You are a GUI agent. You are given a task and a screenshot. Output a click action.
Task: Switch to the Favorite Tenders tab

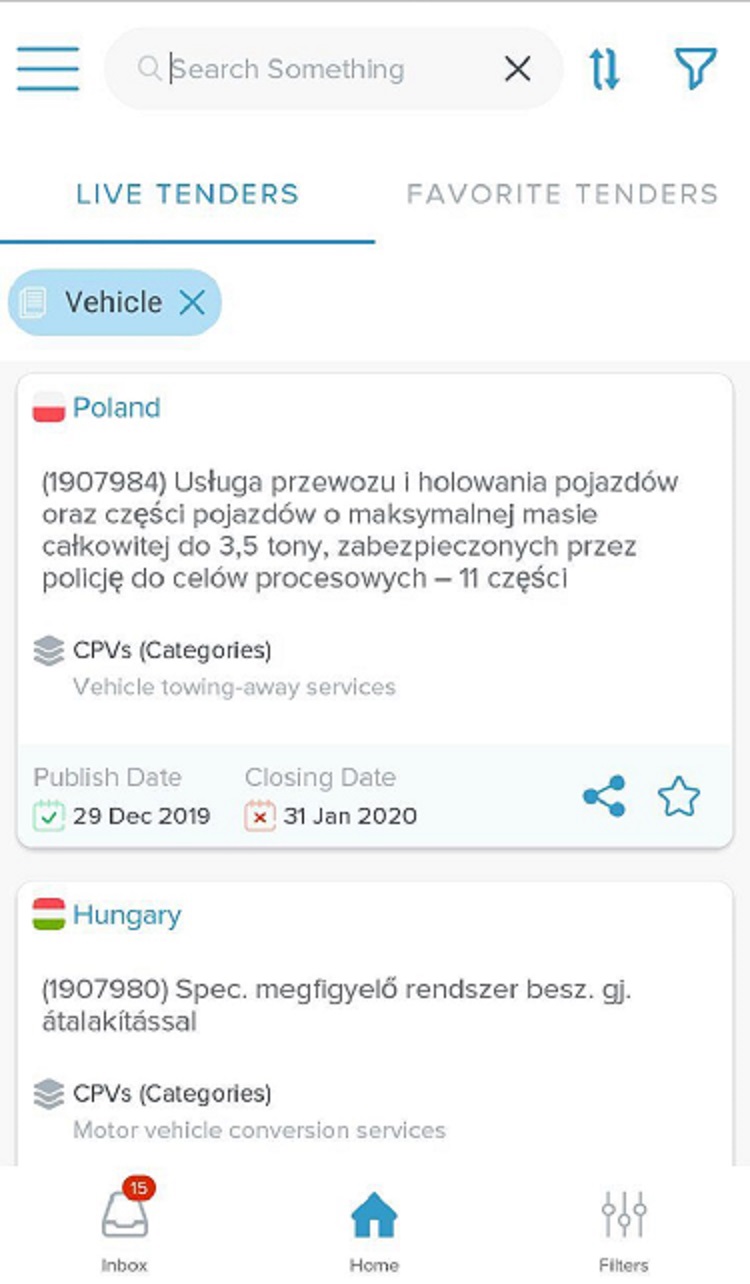pyautogui.click(x=562, y=193)
